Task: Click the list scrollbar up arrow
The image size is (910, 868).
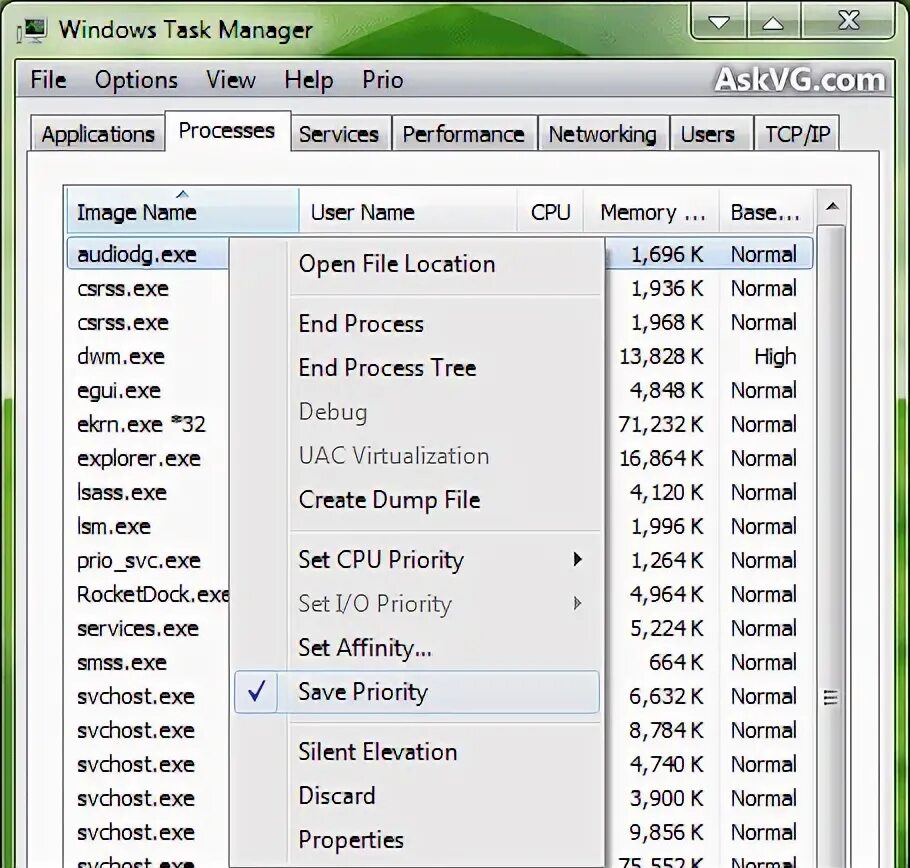Action: tap(832, 207)
